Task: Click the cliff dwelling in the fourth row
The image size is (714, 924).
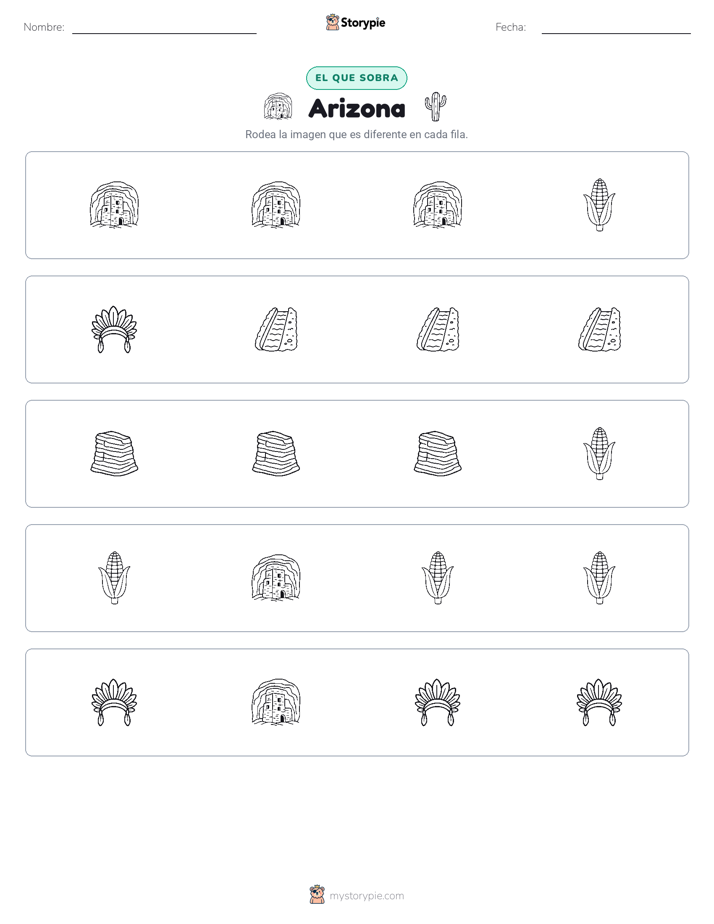Action: click(276, 578)
